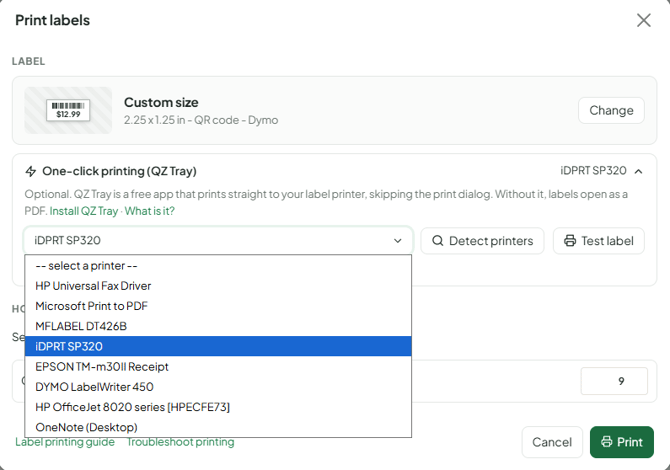Click the lightning bolt One-click printing icon
The width and height of the screenshot is (670, 470).
[x=31, y=171]
